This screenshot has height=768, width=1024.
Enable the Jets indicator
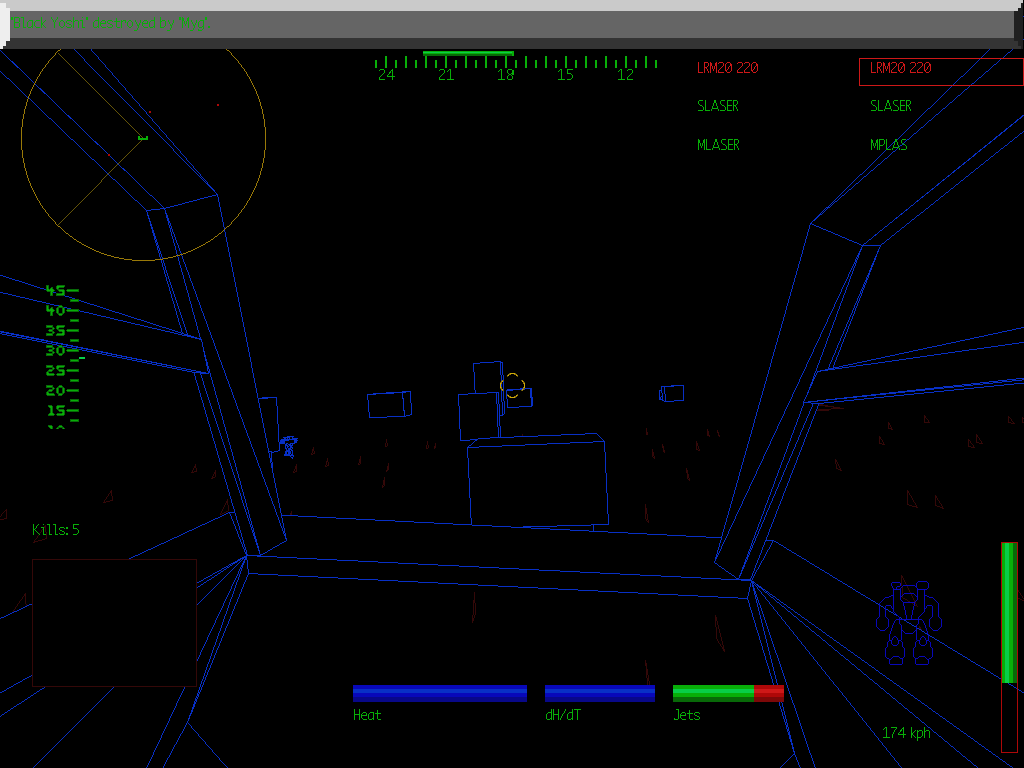point(727,691)
